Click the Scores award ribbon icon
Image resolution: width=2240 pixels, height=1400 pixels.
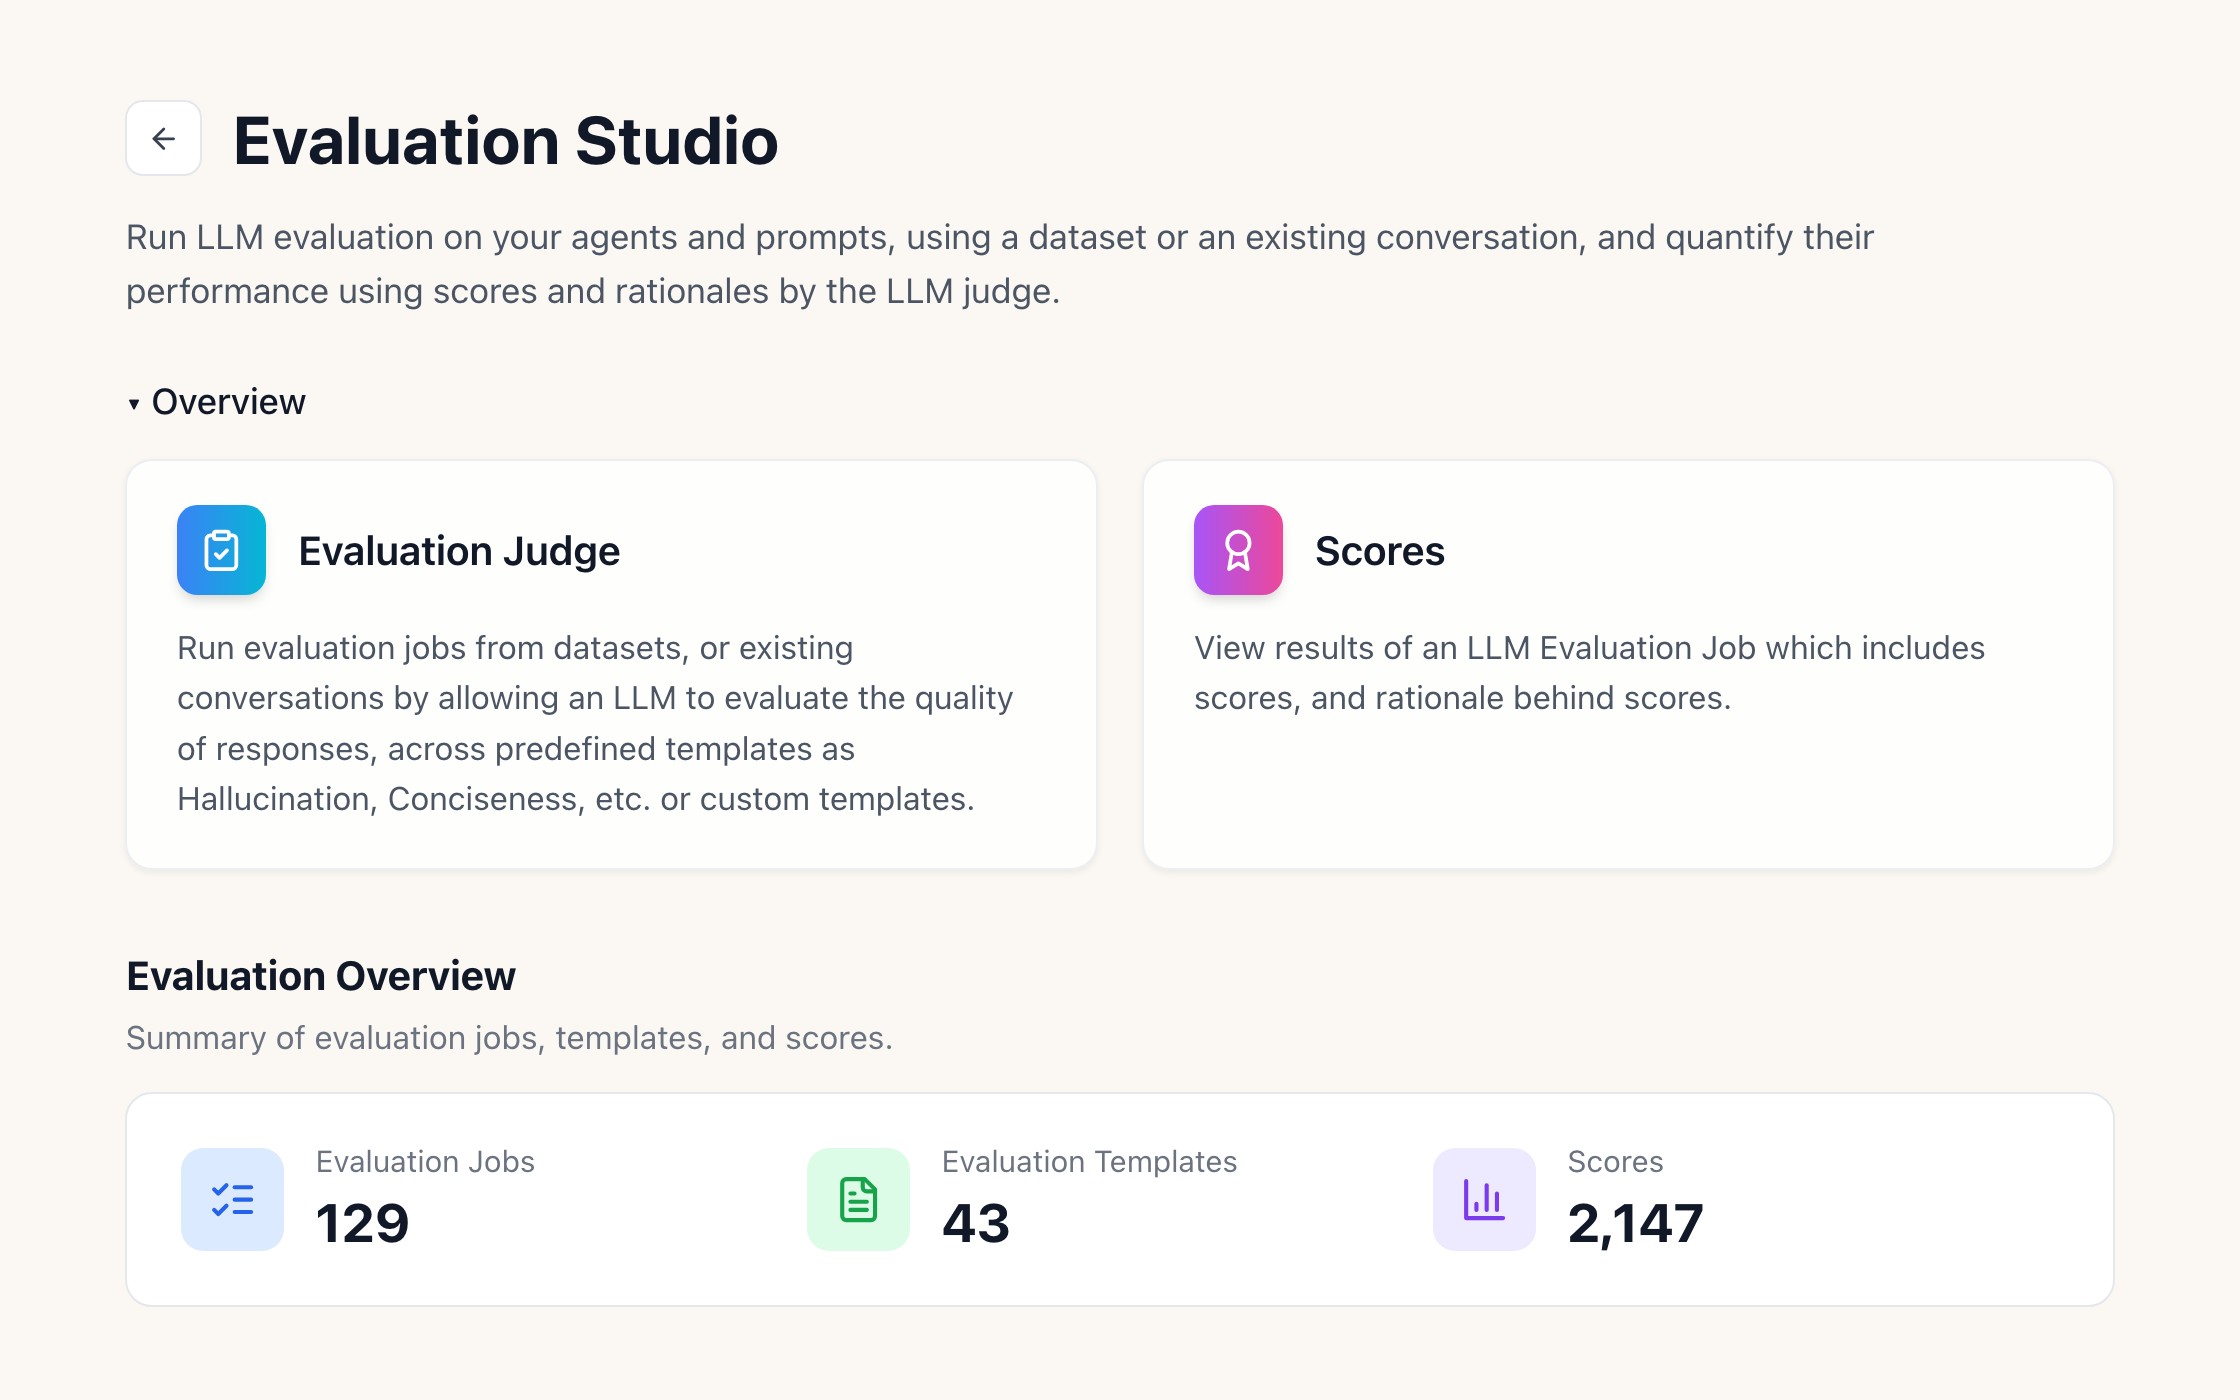1238,550
